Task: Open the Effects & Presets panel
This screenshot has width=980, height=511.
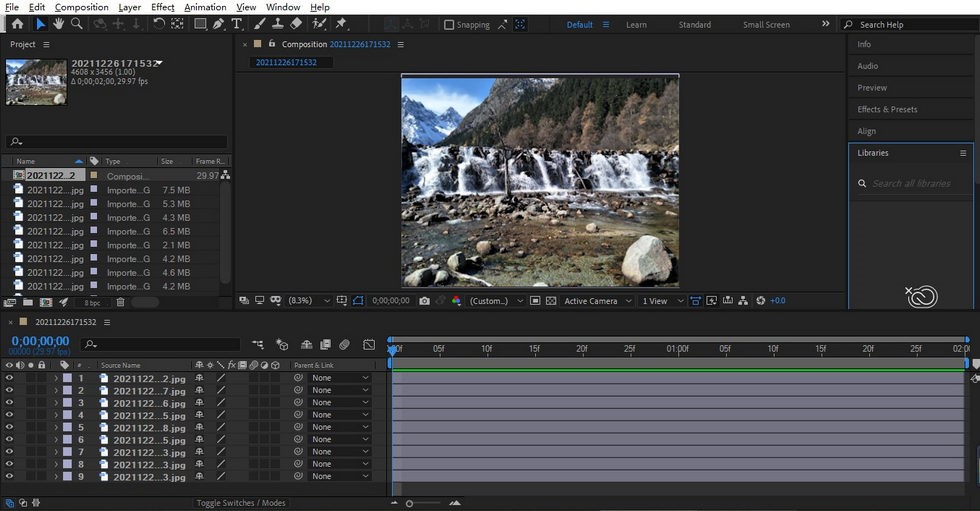Action: pos(887,109)
